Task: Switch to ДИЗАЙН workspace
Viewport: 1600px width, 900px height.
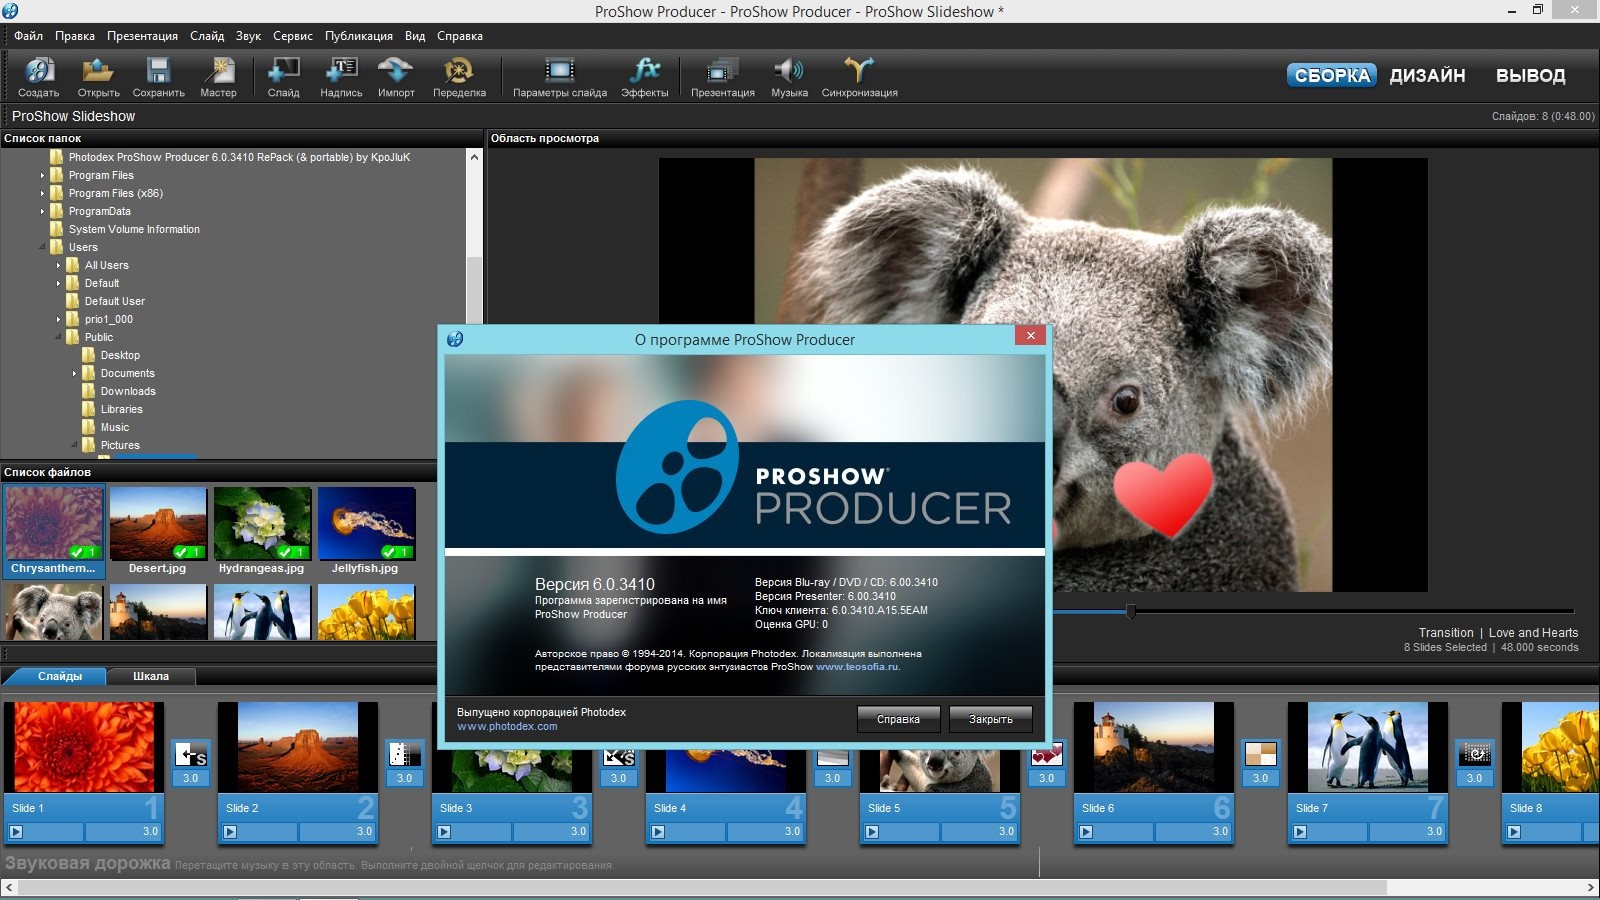Action: click(1427, 75)
